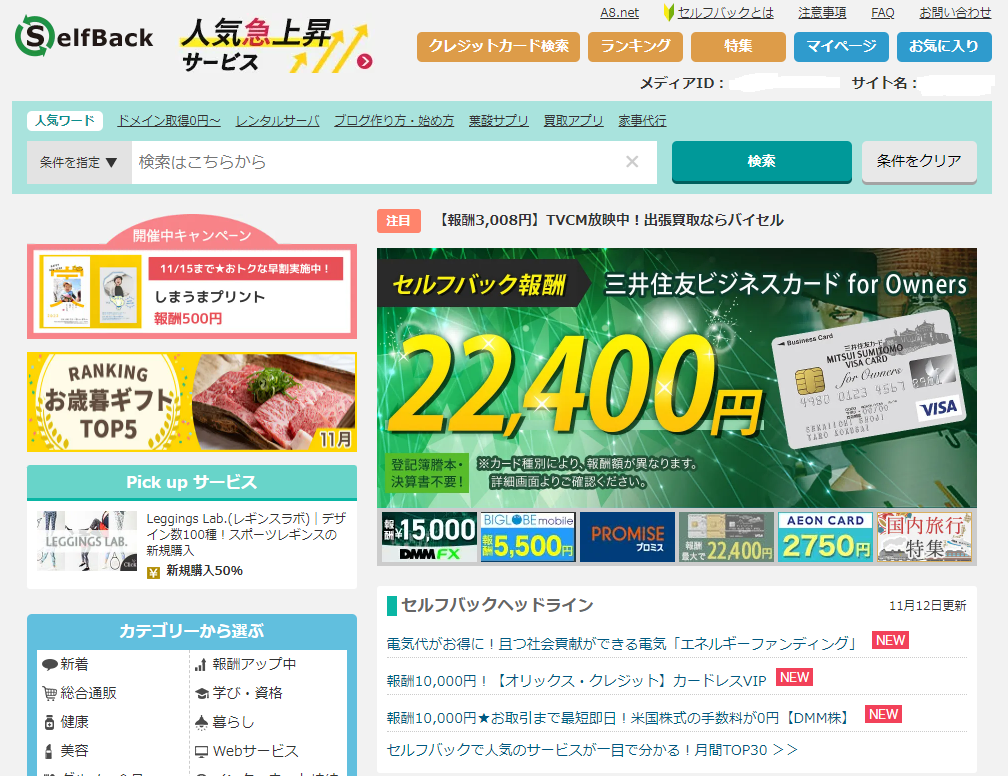Click the 注目 orange badge

[x=399, y=221]
